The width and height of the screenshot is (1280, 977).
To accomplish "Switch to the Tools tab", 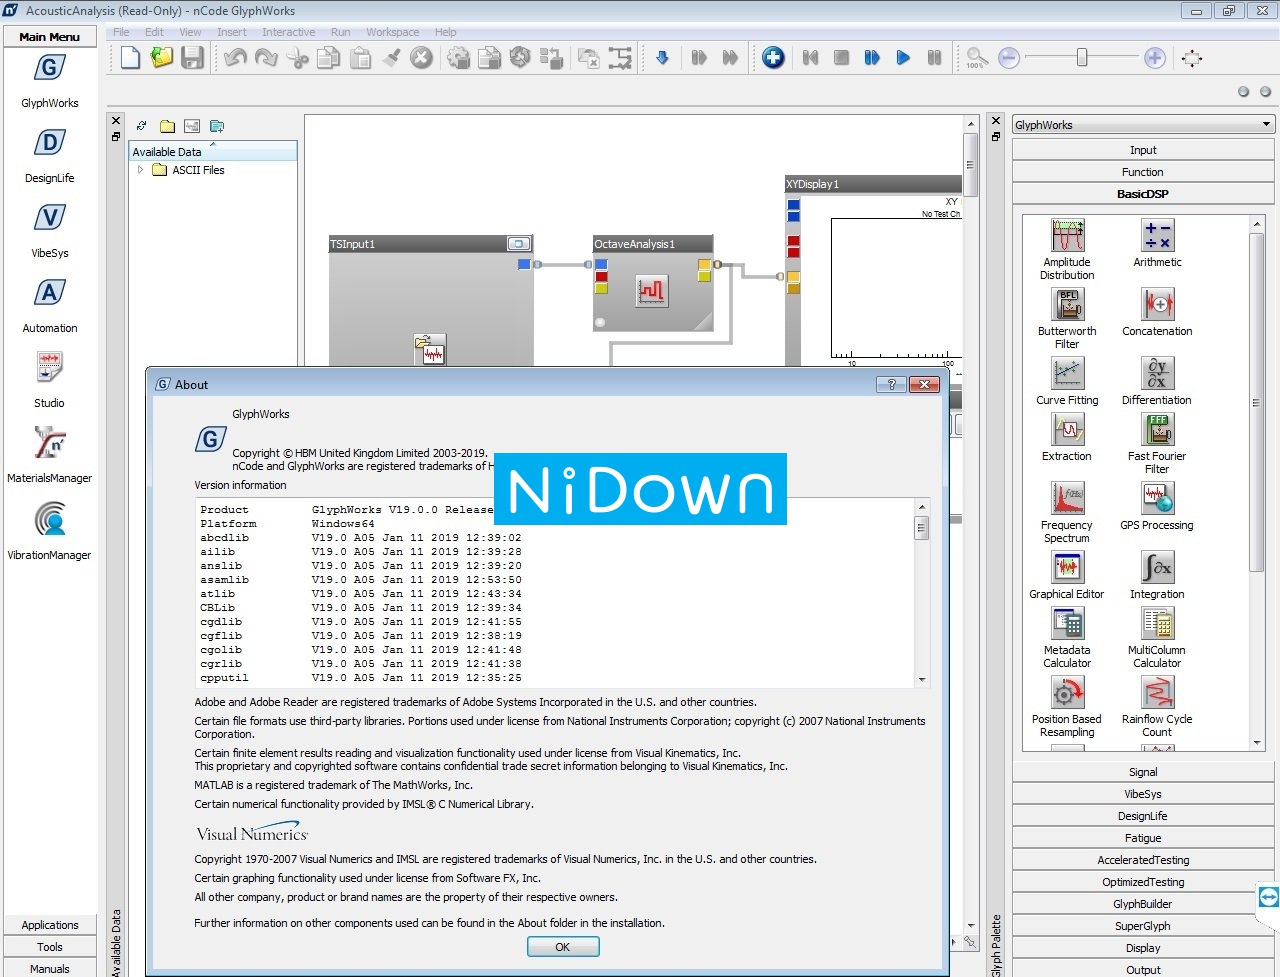I will click(48, 946).
